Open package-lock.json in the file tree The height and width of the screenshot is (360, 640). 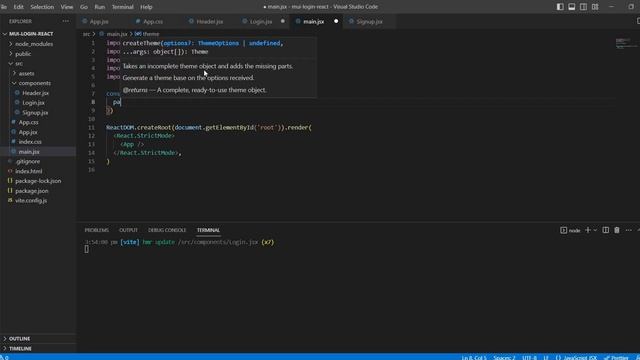(38, 181)
